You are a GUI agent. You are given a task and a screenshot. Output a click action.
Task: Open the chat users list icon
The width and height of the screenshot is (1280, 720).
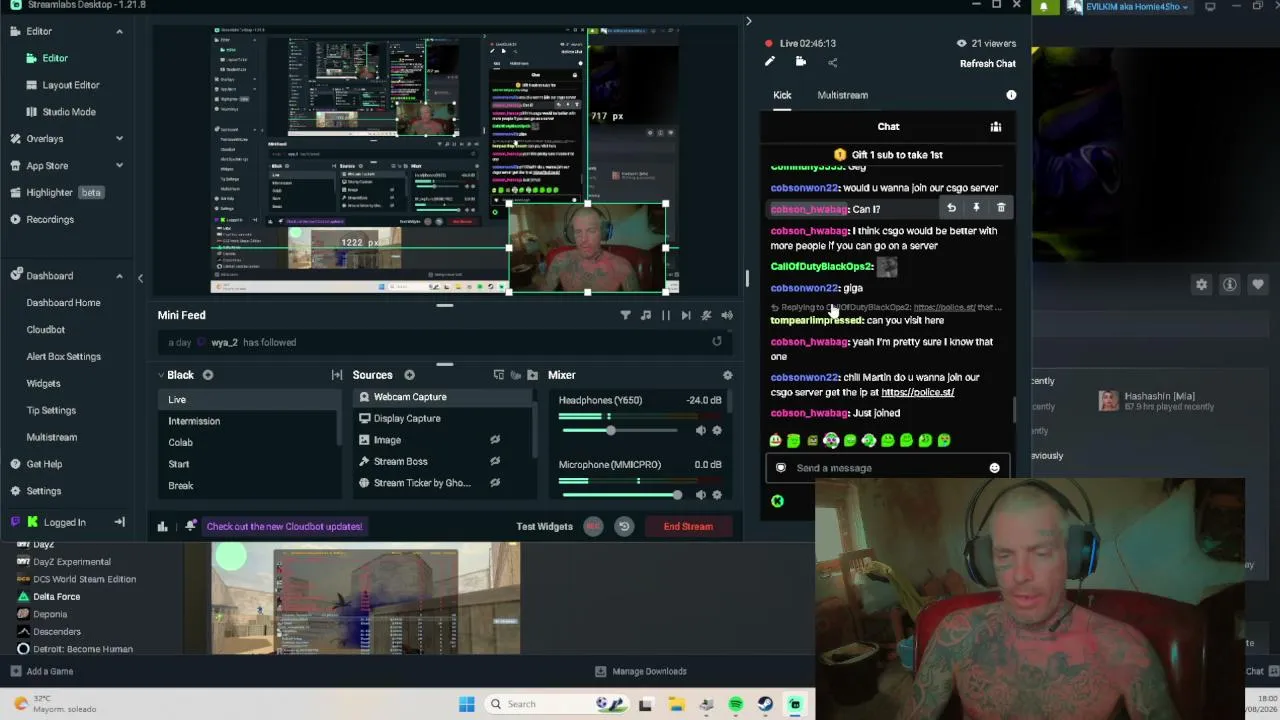point(995,127)
